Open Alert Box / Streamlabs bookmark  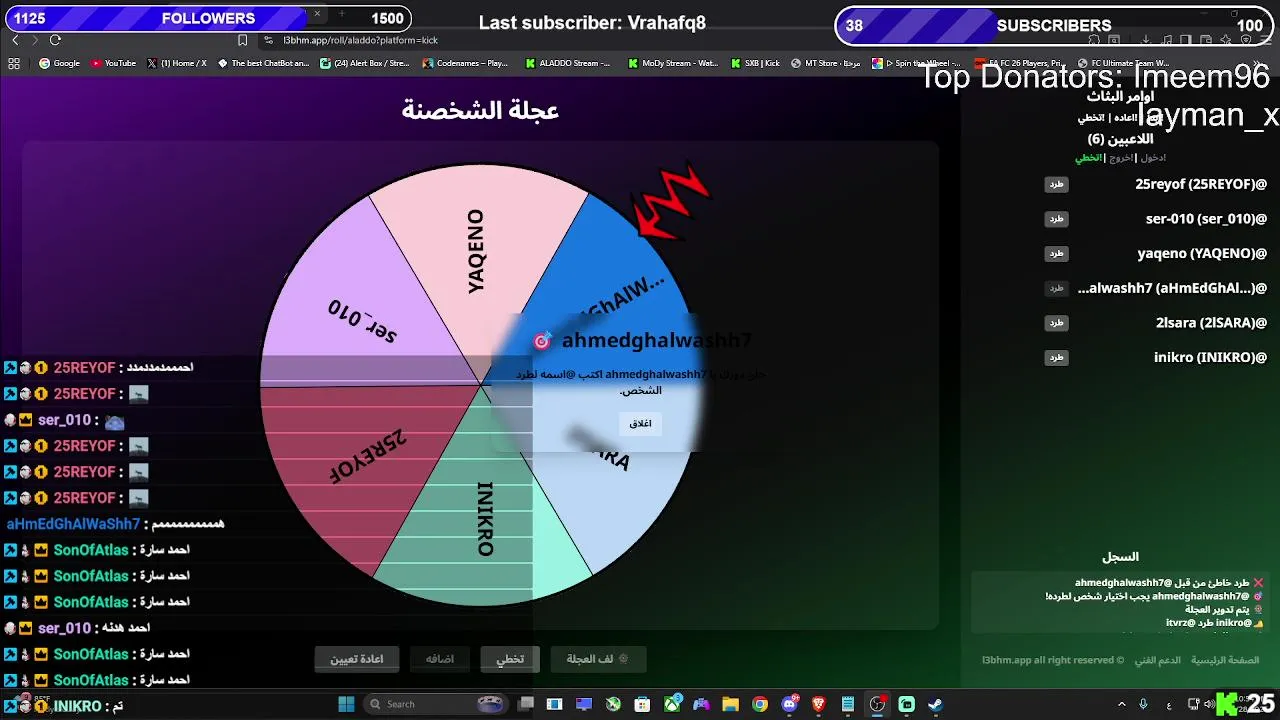pos(365,63)
